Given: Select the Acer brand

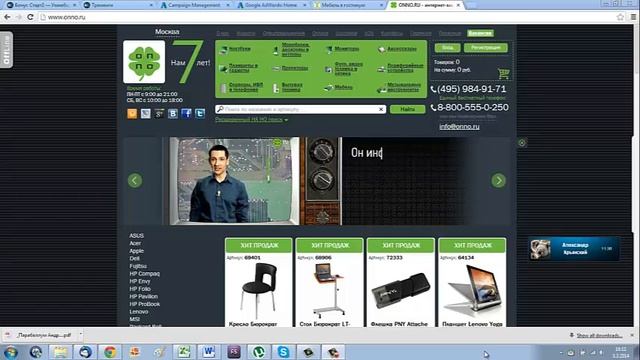Looking at the screenshot, I should click(135, 243).
